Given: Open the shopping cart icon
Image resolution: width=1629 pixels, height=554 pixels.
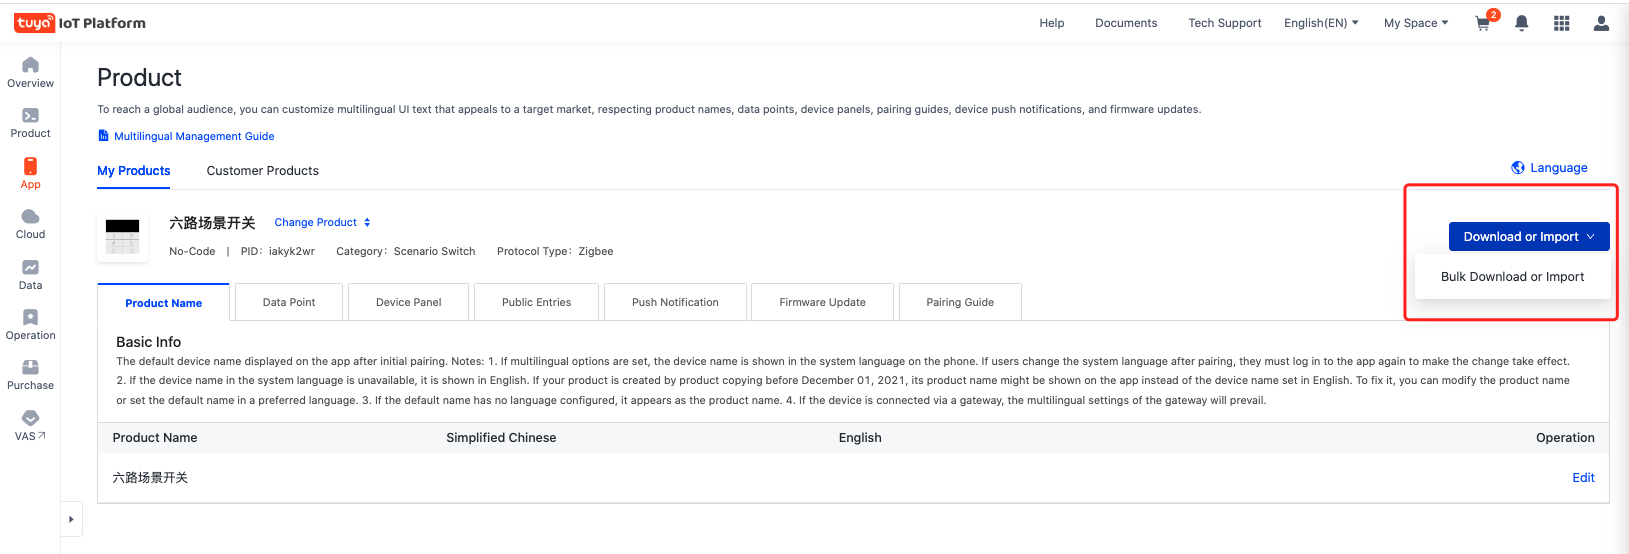Looking at the screenshot, I should [1483, 23].
